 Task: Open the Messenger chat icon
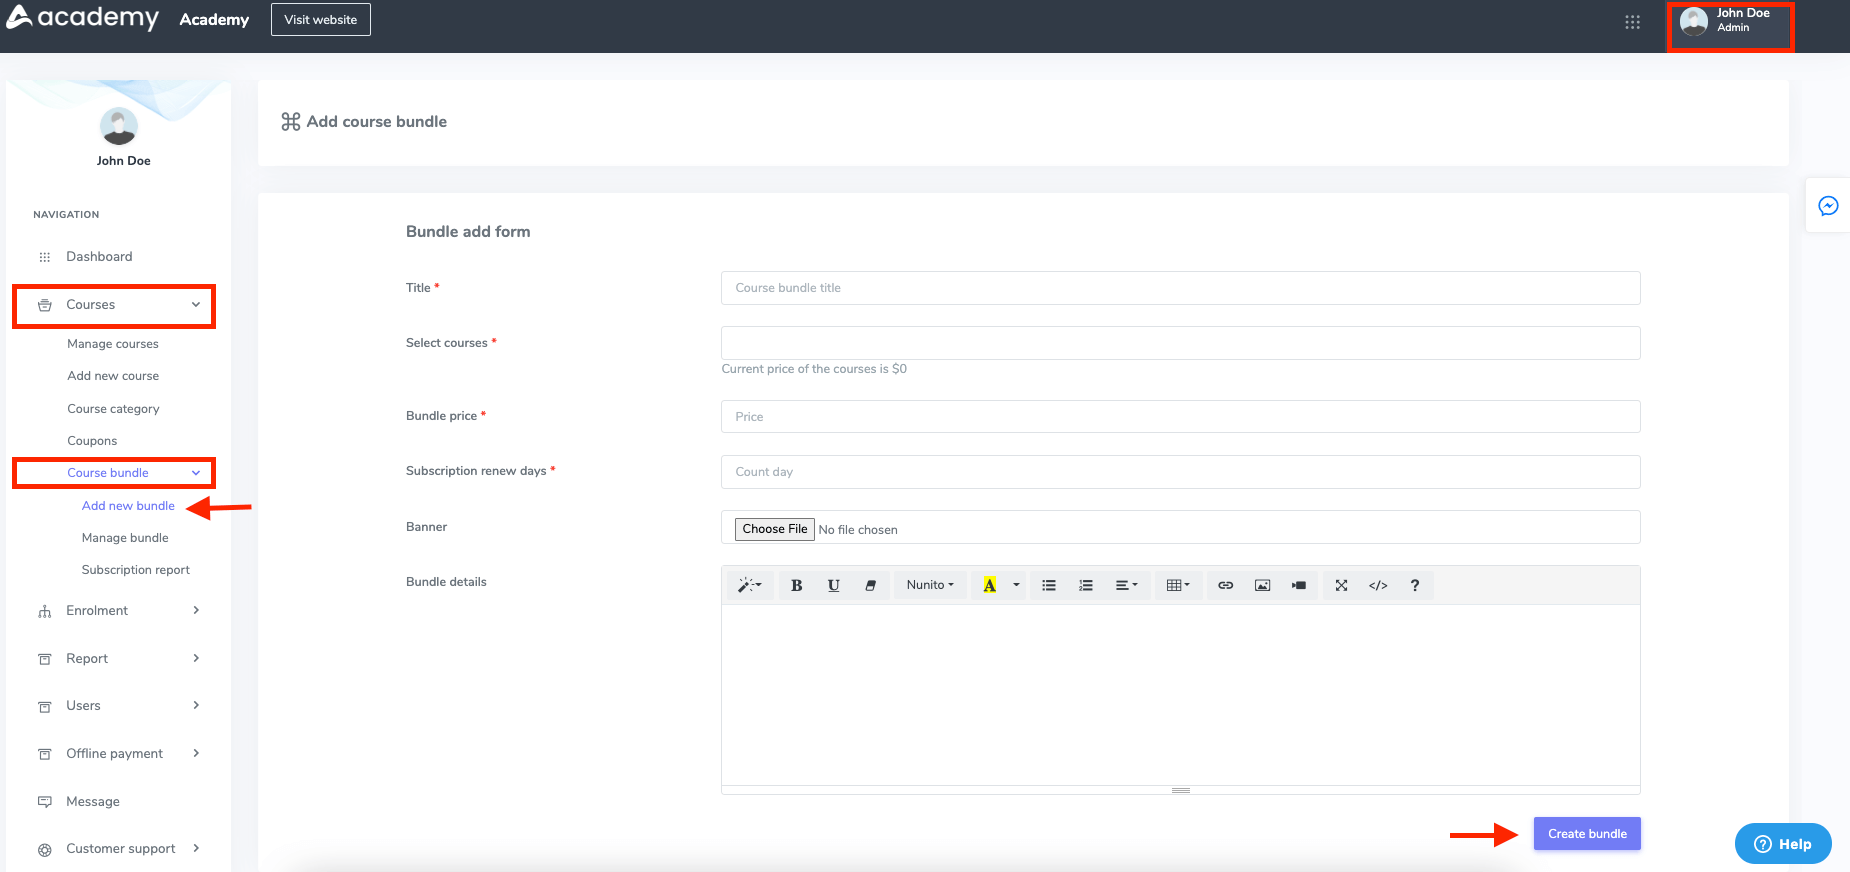[x=1828, y=206]
